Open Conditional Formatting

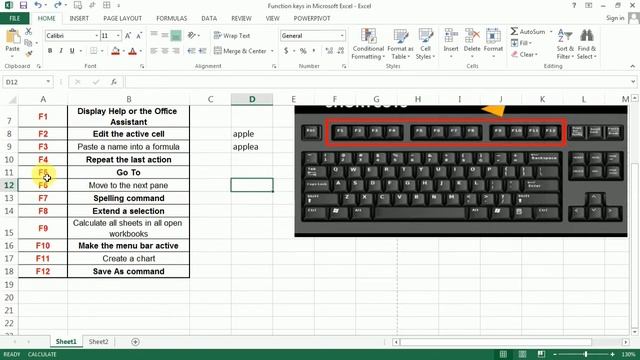pos(368,44)
